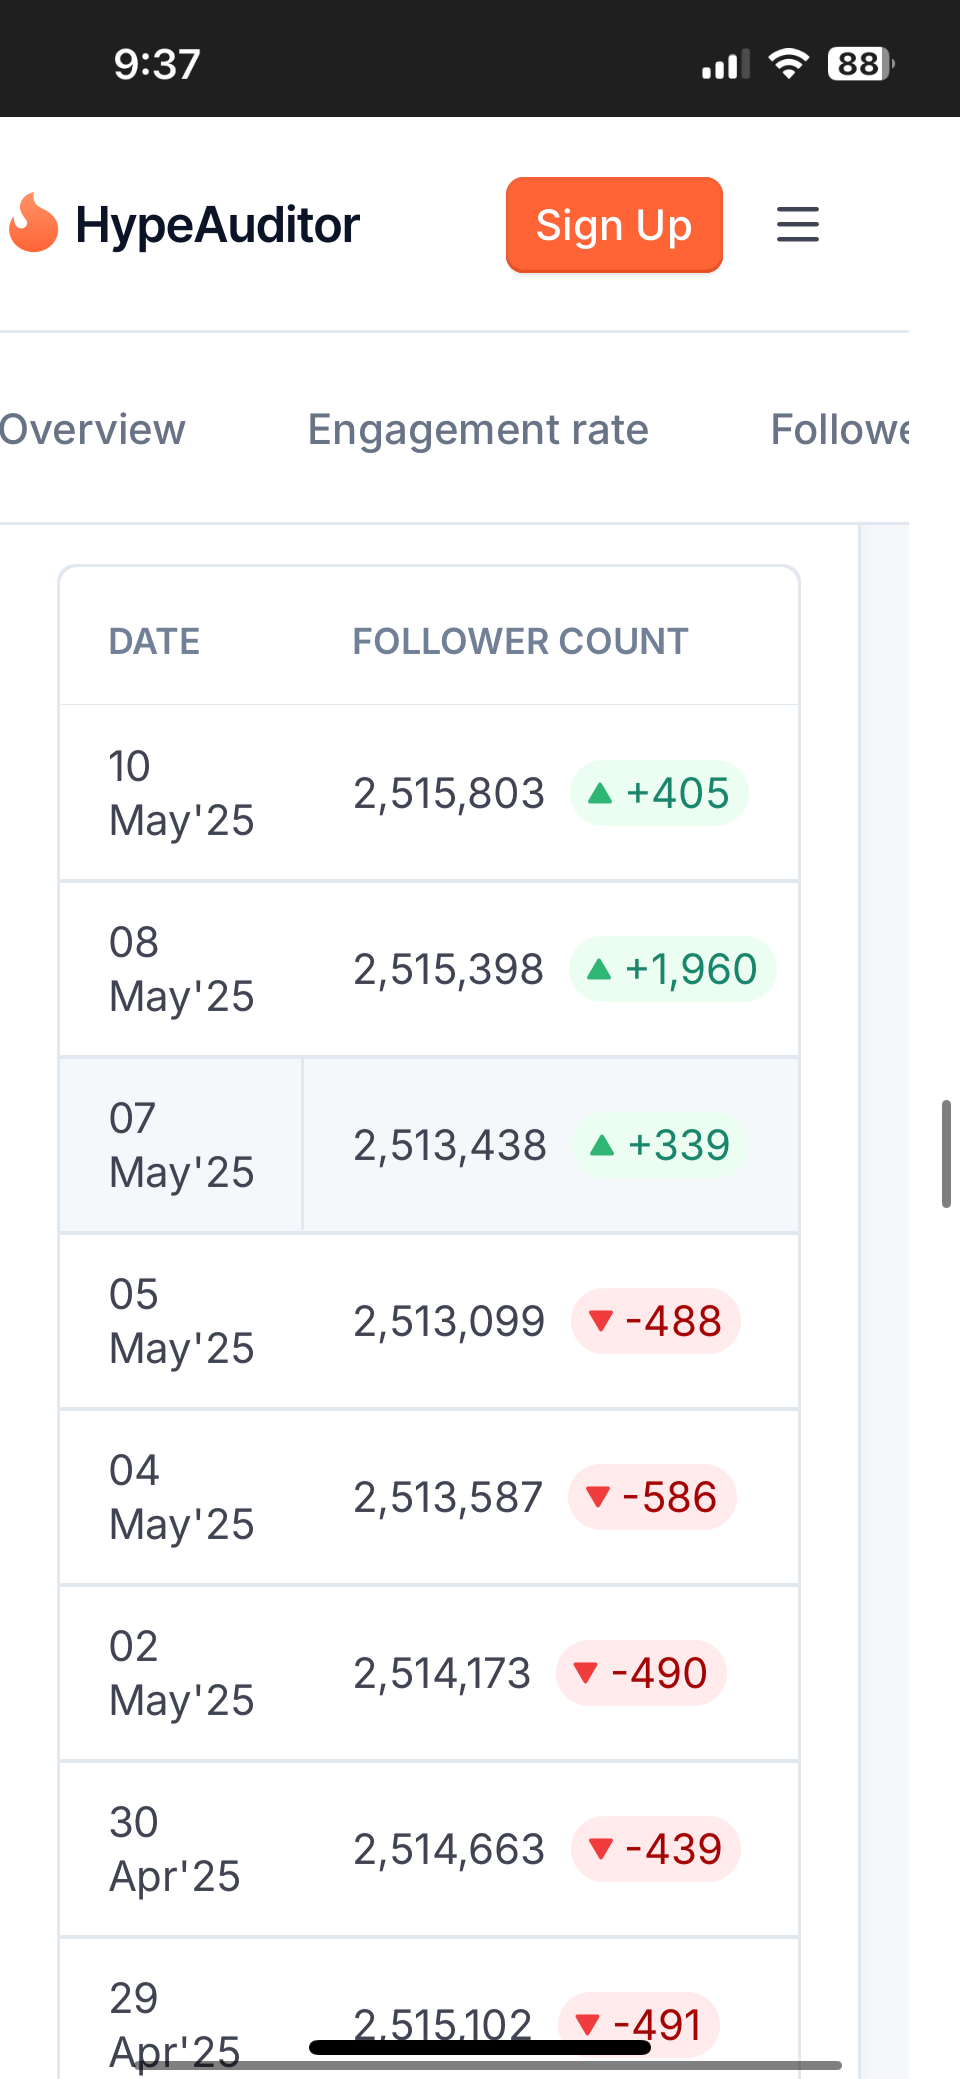The width and height of the screenshot is (960, 2079).
Task: Tap the Wi-Fi status icon
Action: click(x=788, y=64)
